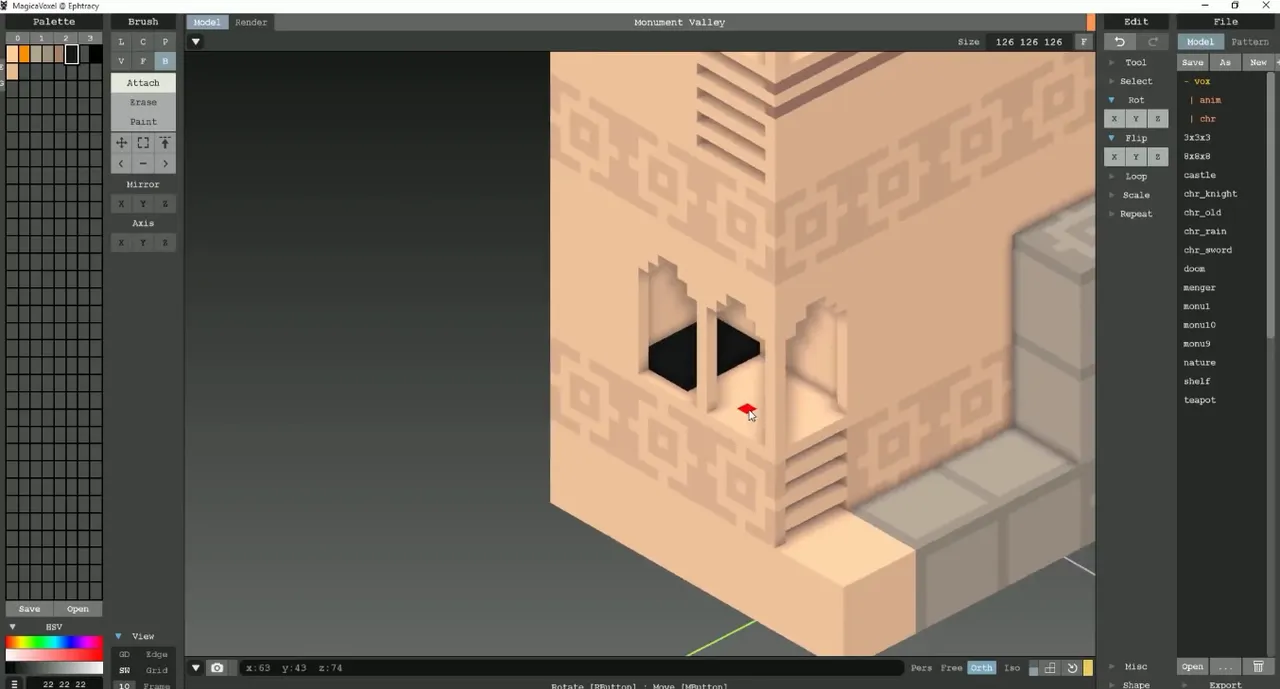Click the trash delete icon in File panel
1280x689 pixels.
pyautogui.click(x=1259, y=667)
